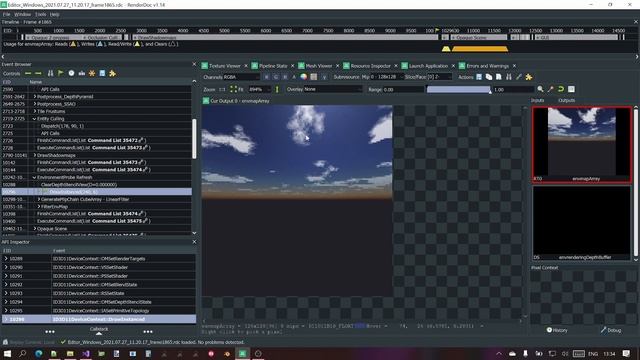Toggle the checkerboard background icon

(x=313, y=77)
